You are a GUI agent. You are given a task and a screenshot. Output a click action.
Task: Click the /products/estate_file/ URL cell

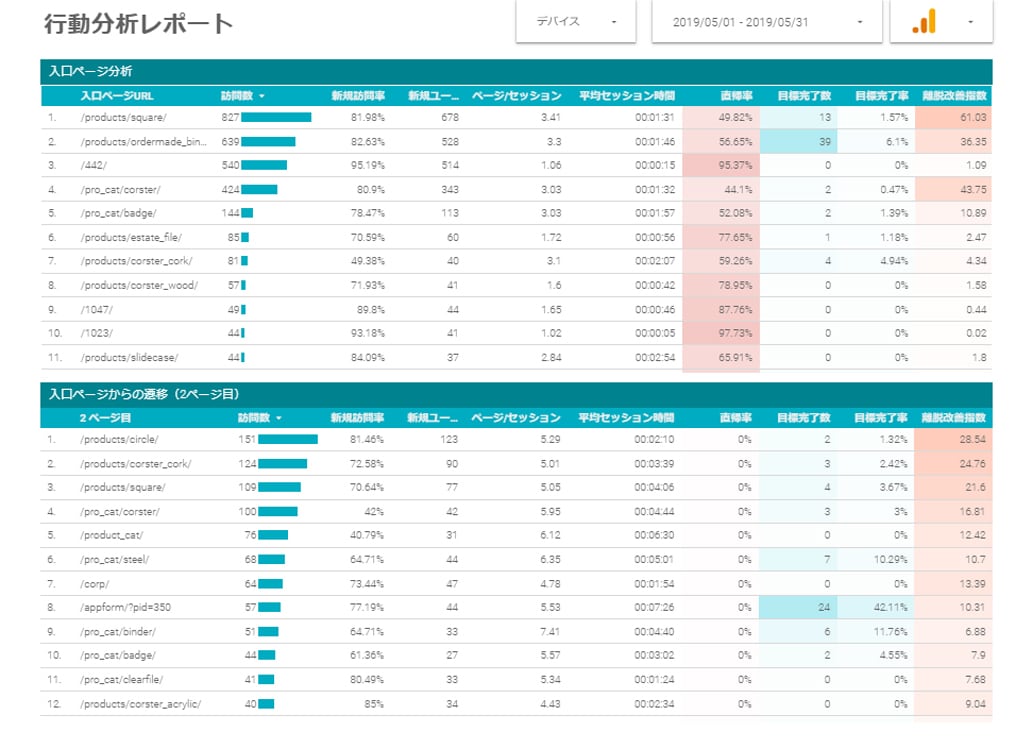(131, 237)
